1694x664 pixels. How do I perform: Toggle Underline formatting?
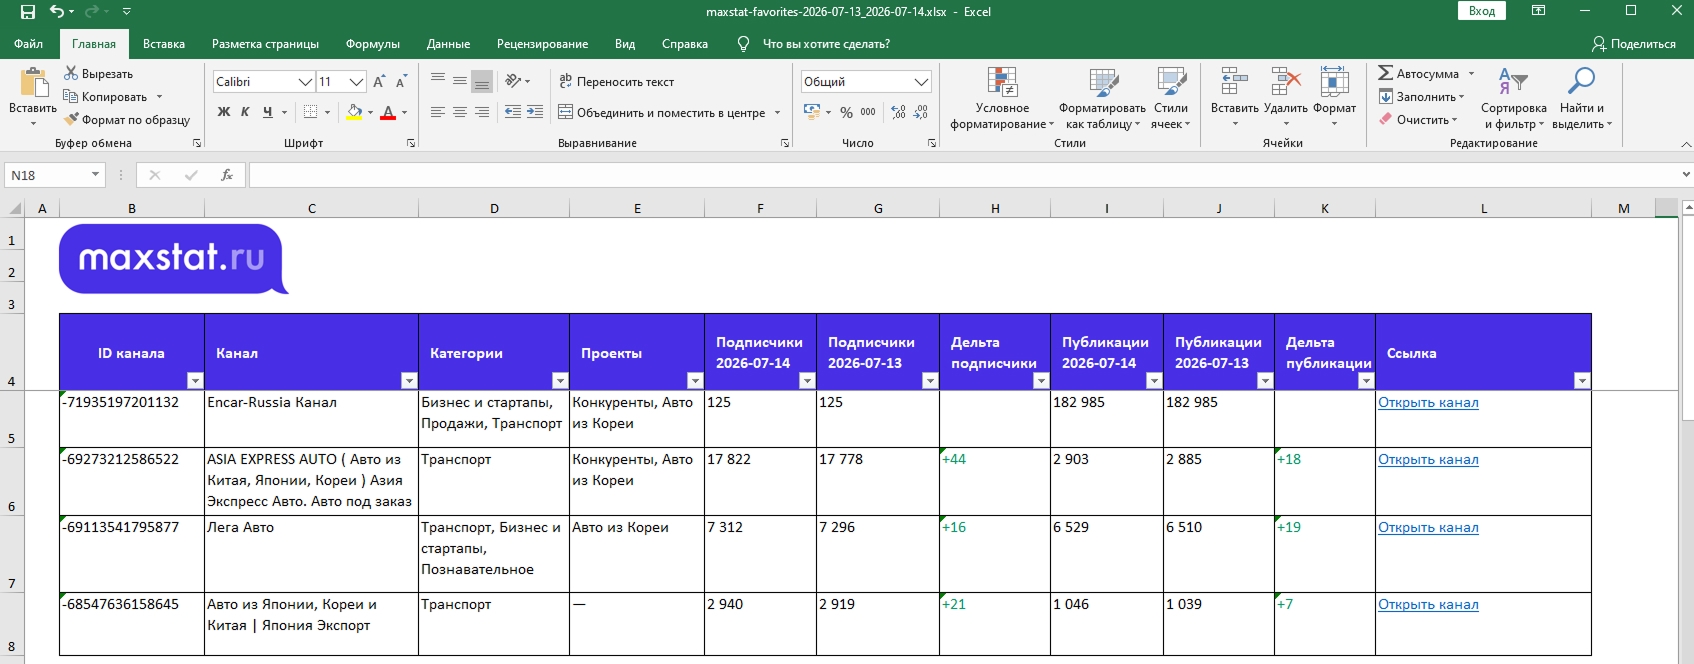[267, 112]
